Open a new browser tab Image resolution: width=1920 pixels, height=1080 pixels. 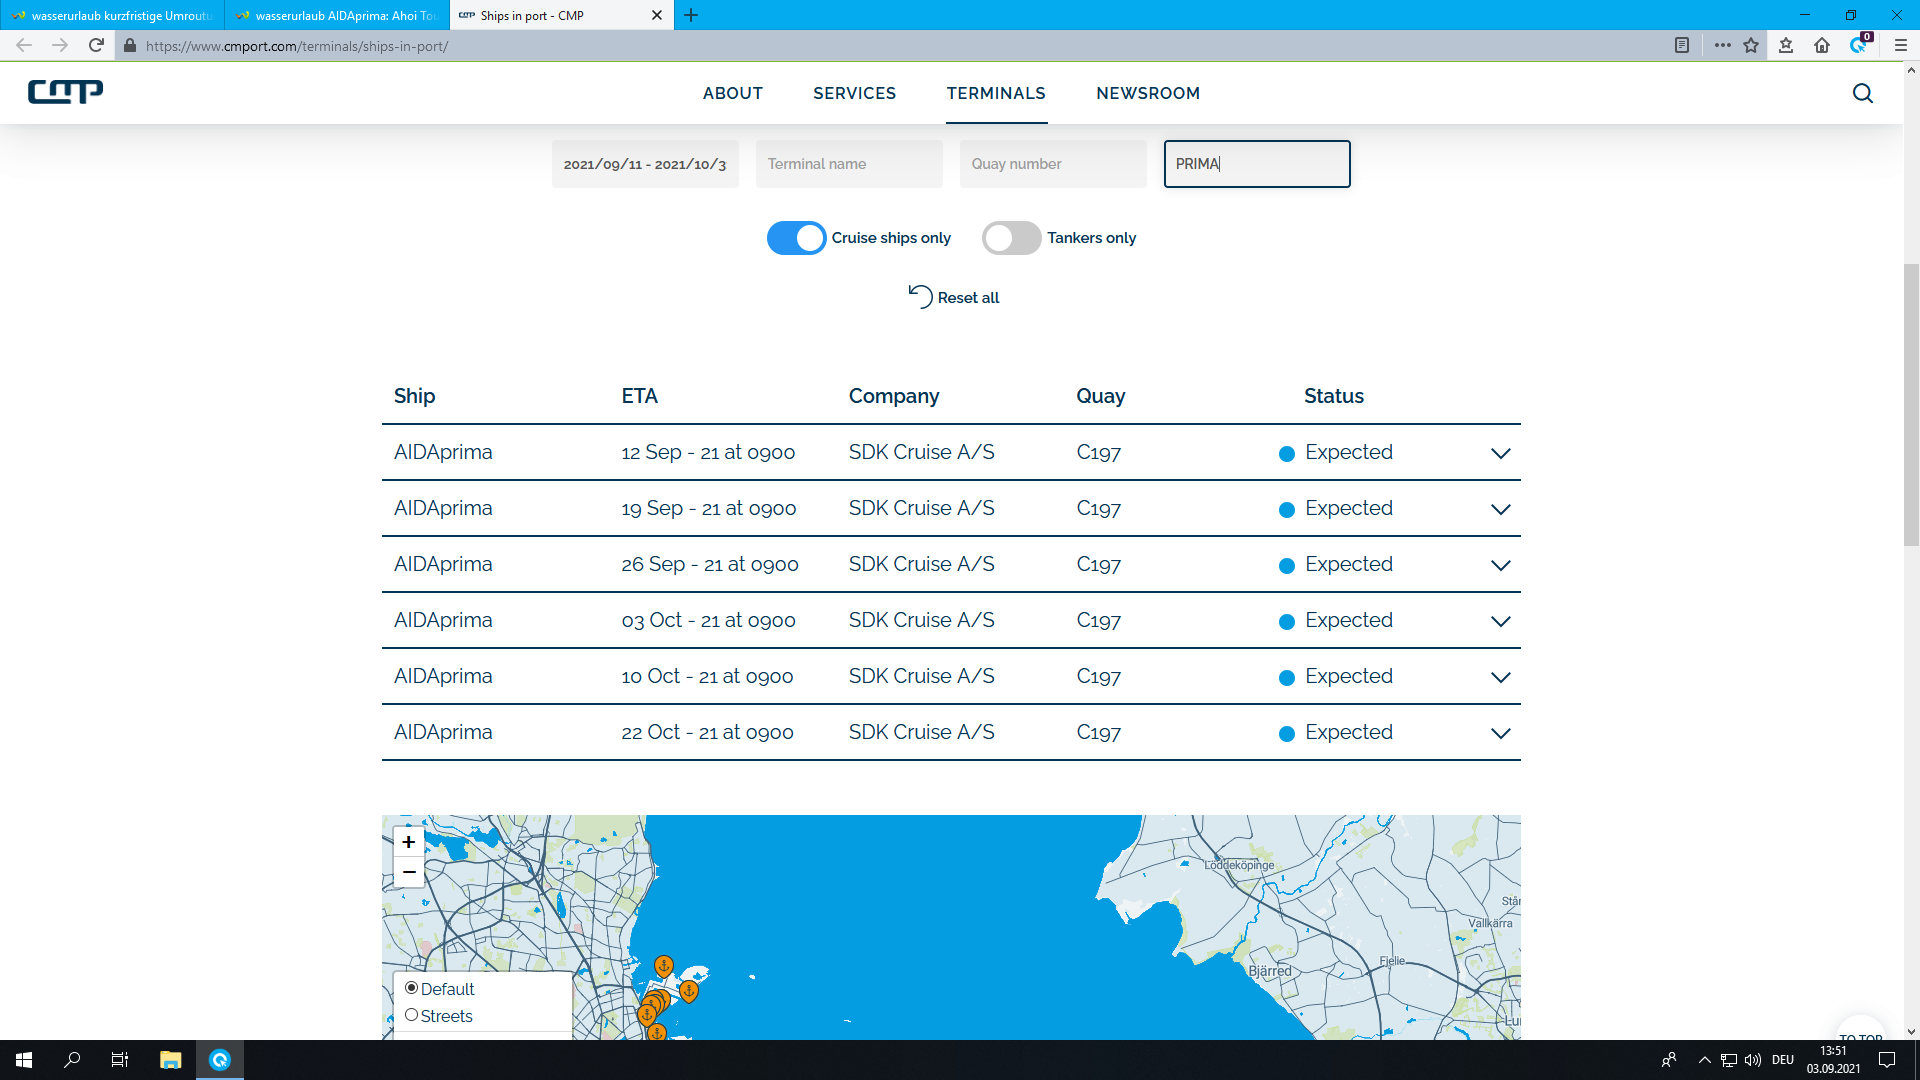click(x=691, y=15)
